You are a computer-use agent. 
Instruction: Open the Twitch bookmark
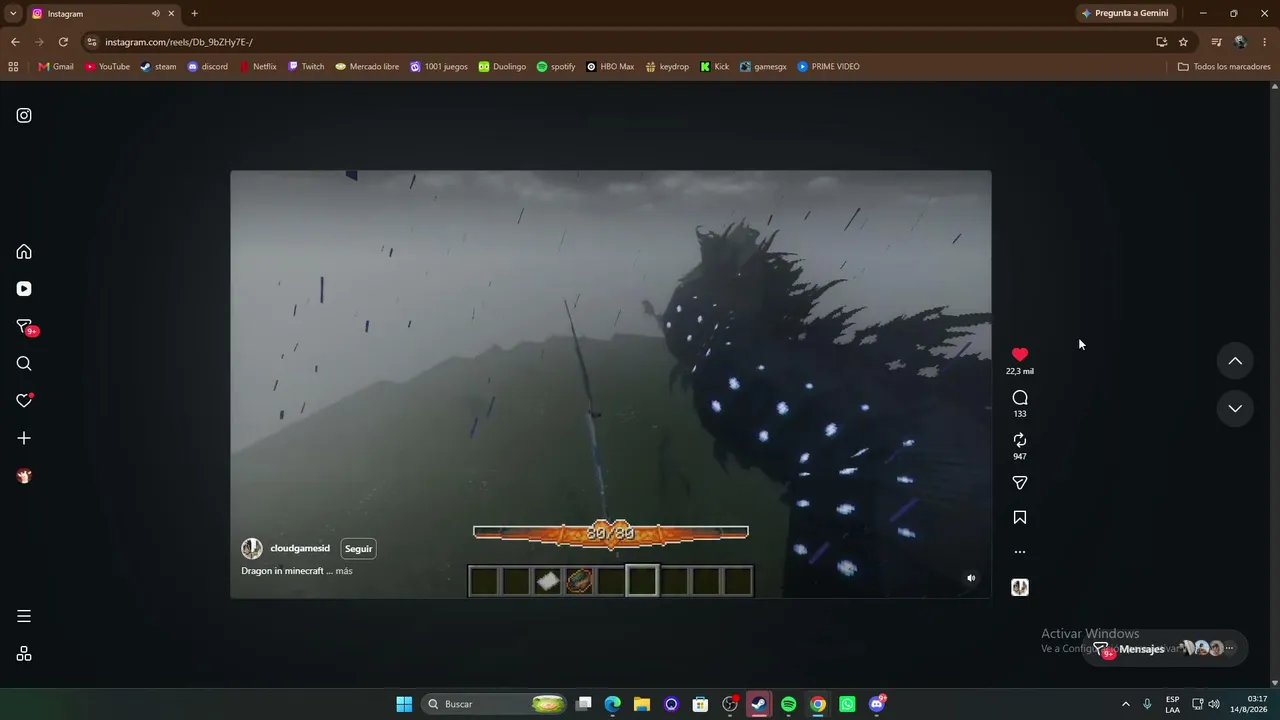306,67
